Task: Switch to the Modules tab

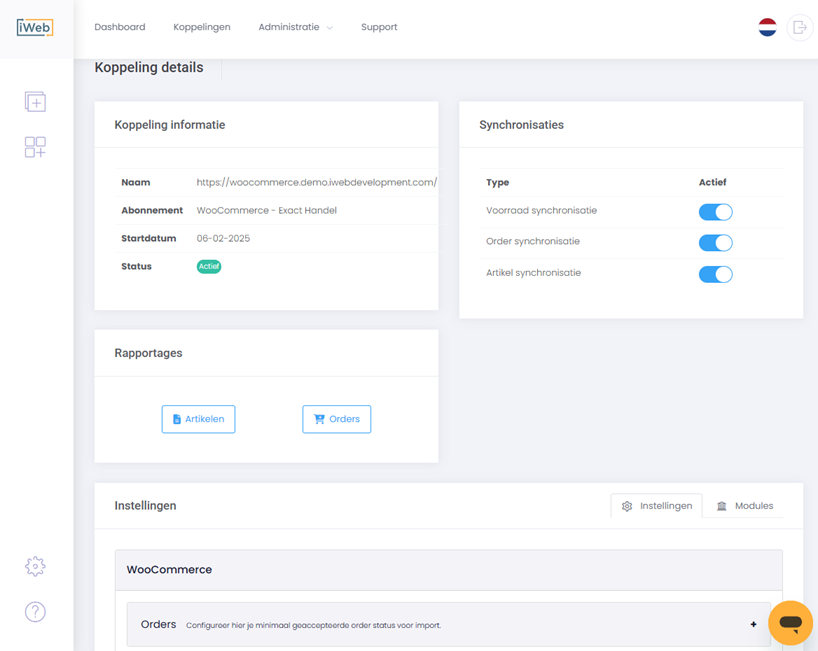Action: click(744, 505)
